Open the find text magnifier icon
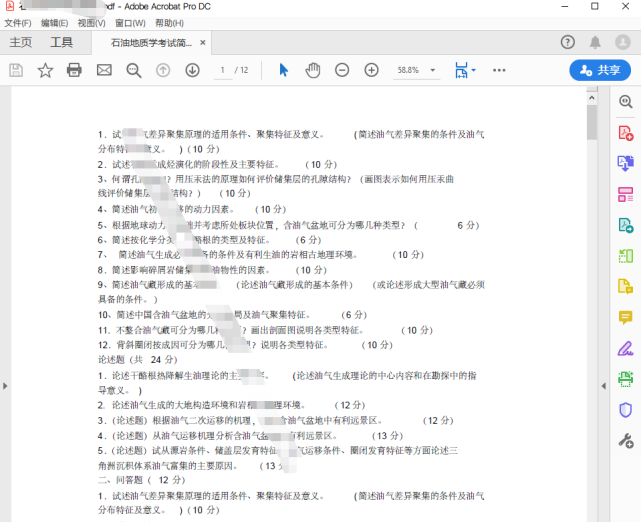Viewport: 641px width, 522px height. pos(133,70)
